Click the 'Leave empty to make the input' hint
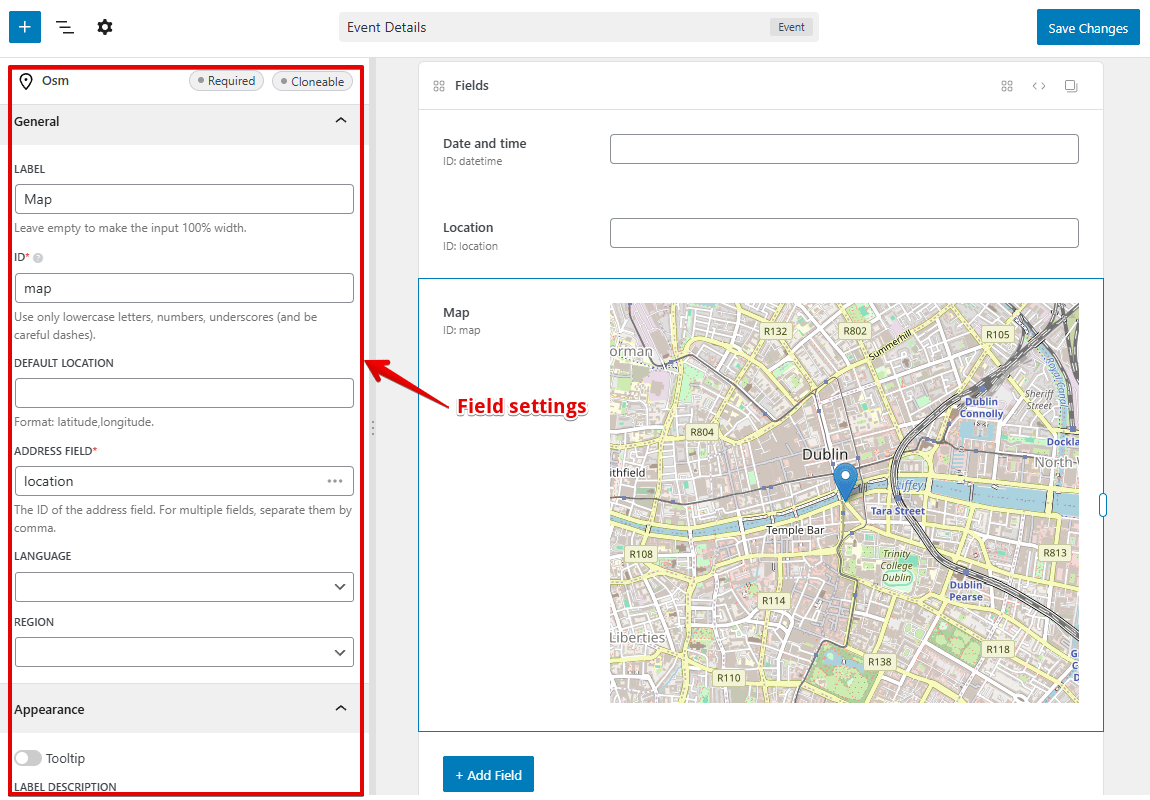Screen dimensions: 1150x800 pos(131,228)
